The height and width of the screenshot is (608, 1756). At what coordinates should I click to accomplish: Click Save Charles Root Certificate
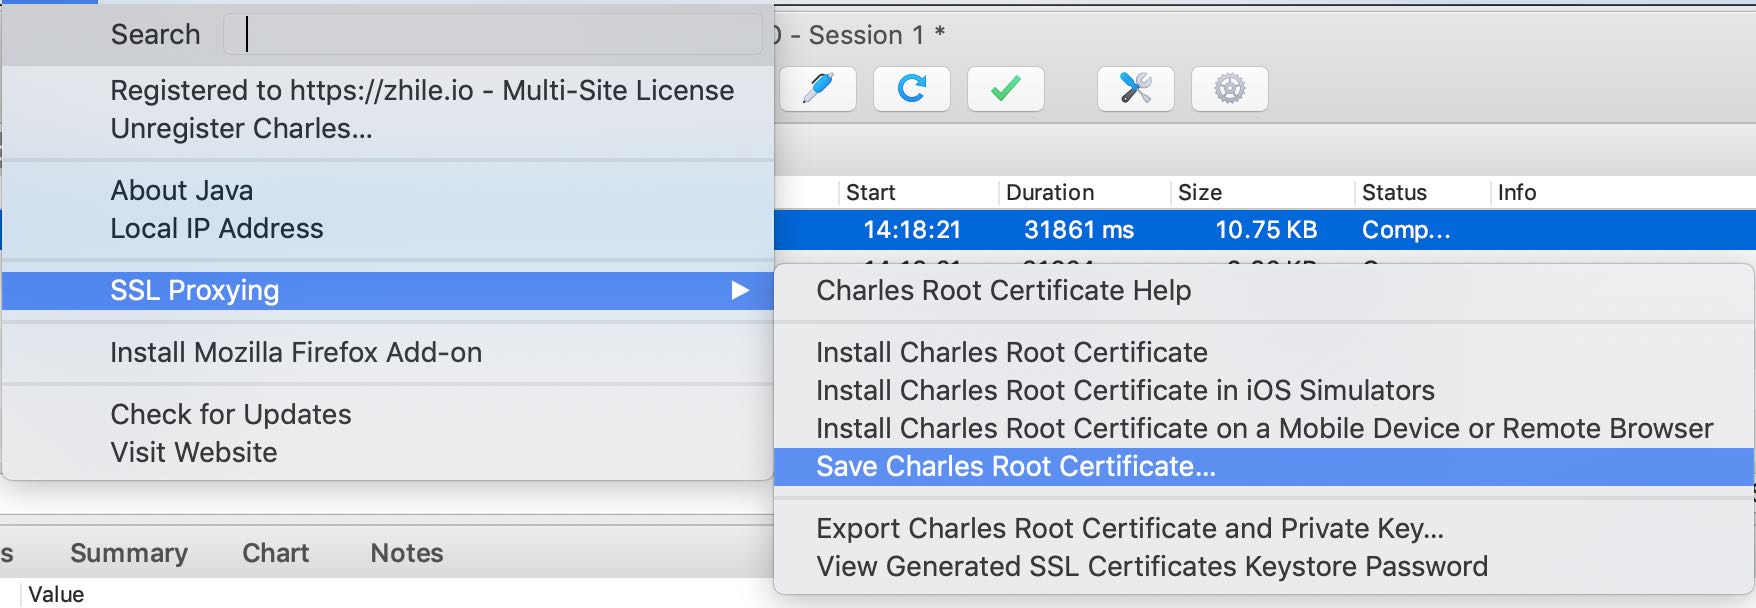click(x=1015, y=467)
